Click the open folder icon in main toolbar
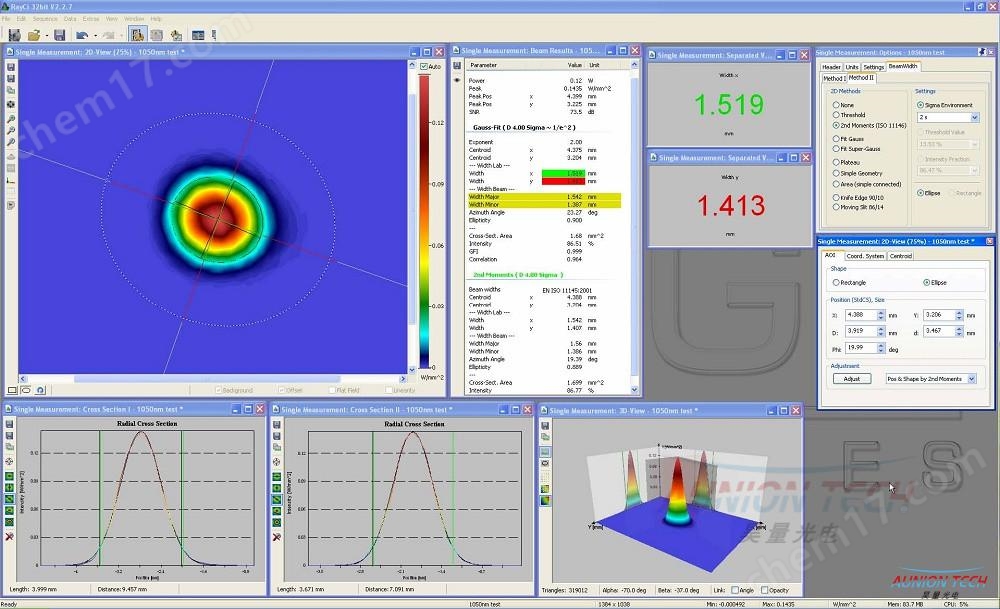The image size is (1000, 609). click(x=33, y=35)
